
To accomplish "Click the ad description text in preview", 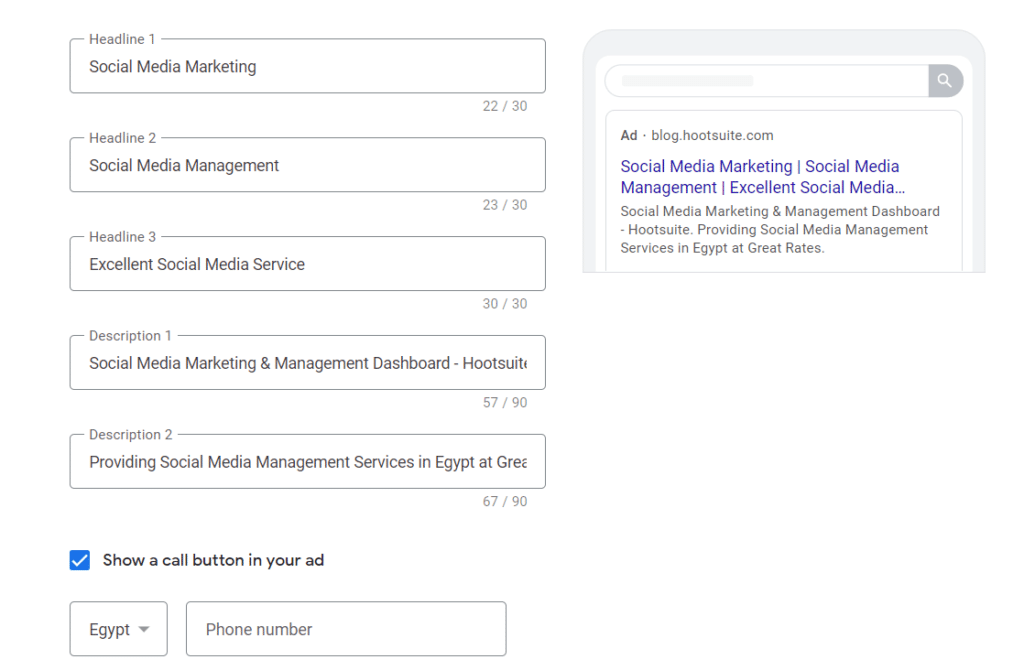I will pos(780,230).
